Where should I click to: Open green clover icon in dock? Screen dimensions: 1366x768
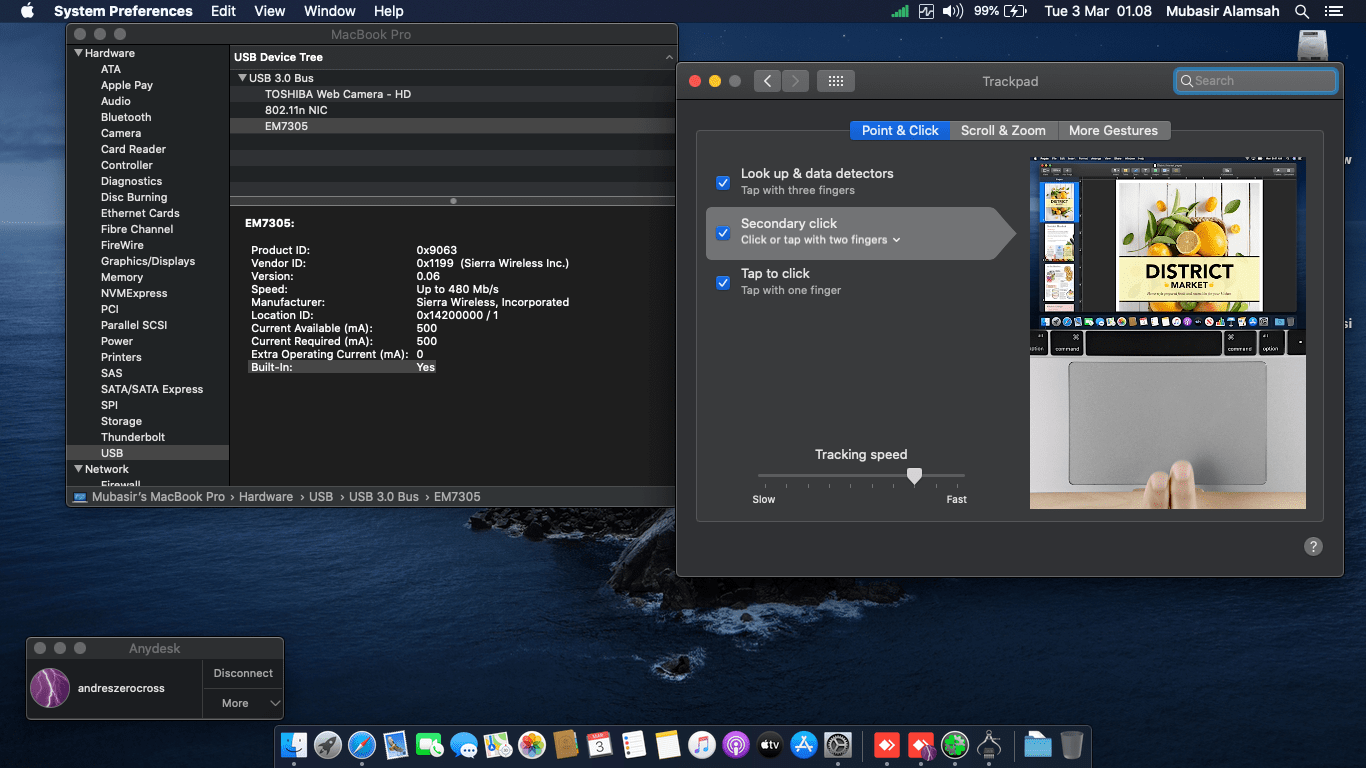[955, 744]
